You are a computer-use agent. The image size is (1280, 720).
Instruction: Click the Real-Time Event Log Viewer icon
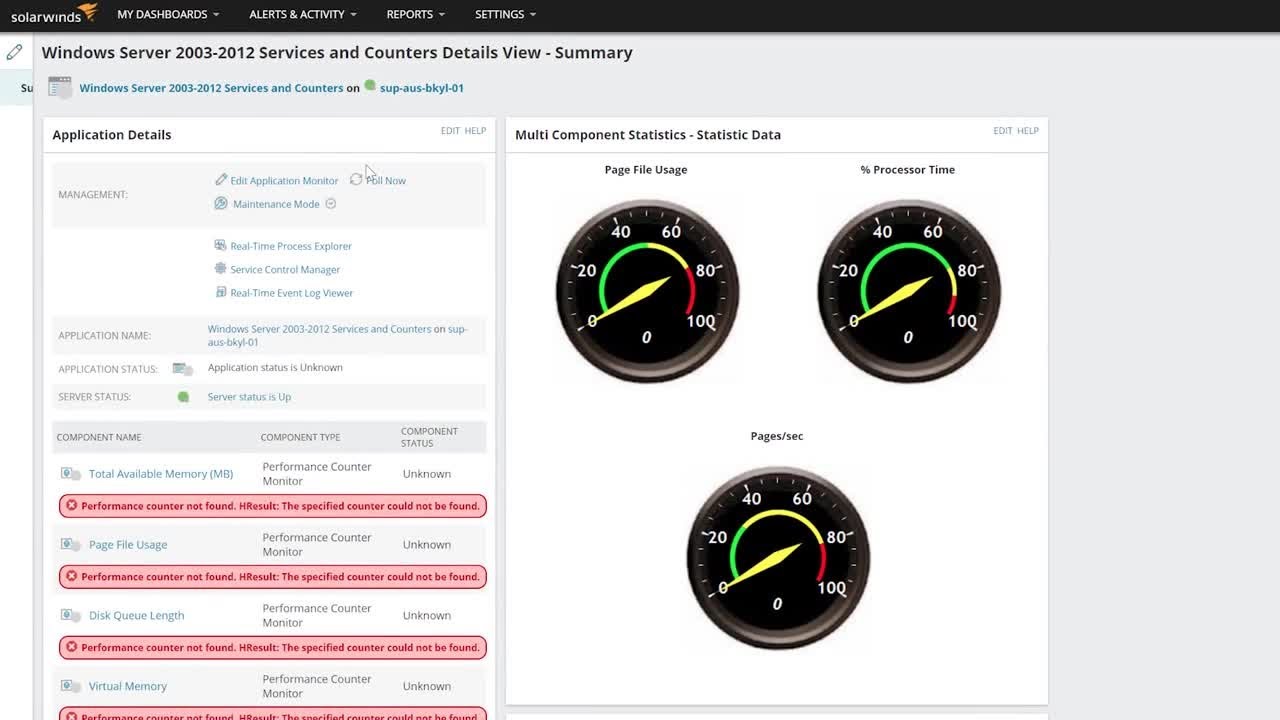[221, 292]
